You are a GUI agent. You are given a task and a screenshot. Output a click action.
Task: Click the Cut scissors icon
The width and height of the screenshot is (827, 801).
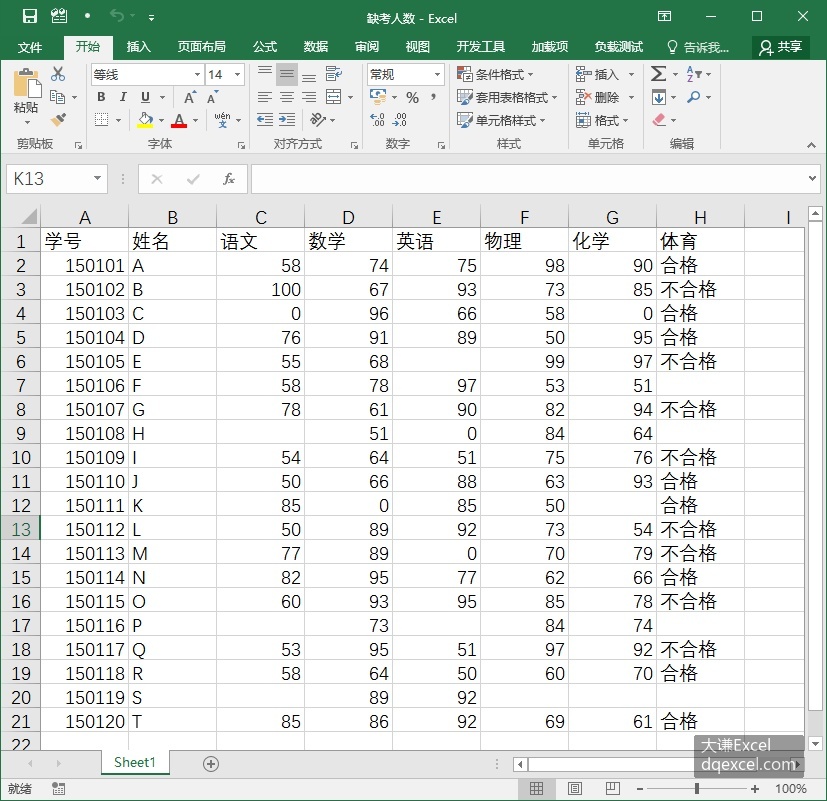(x=57, y=74)
